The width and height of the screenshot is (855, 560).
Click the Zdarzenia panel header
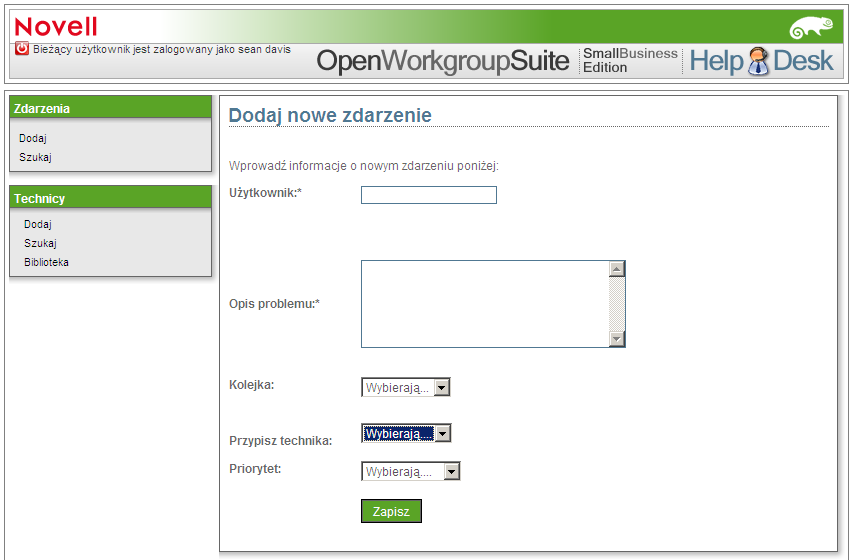click(111, 107)
